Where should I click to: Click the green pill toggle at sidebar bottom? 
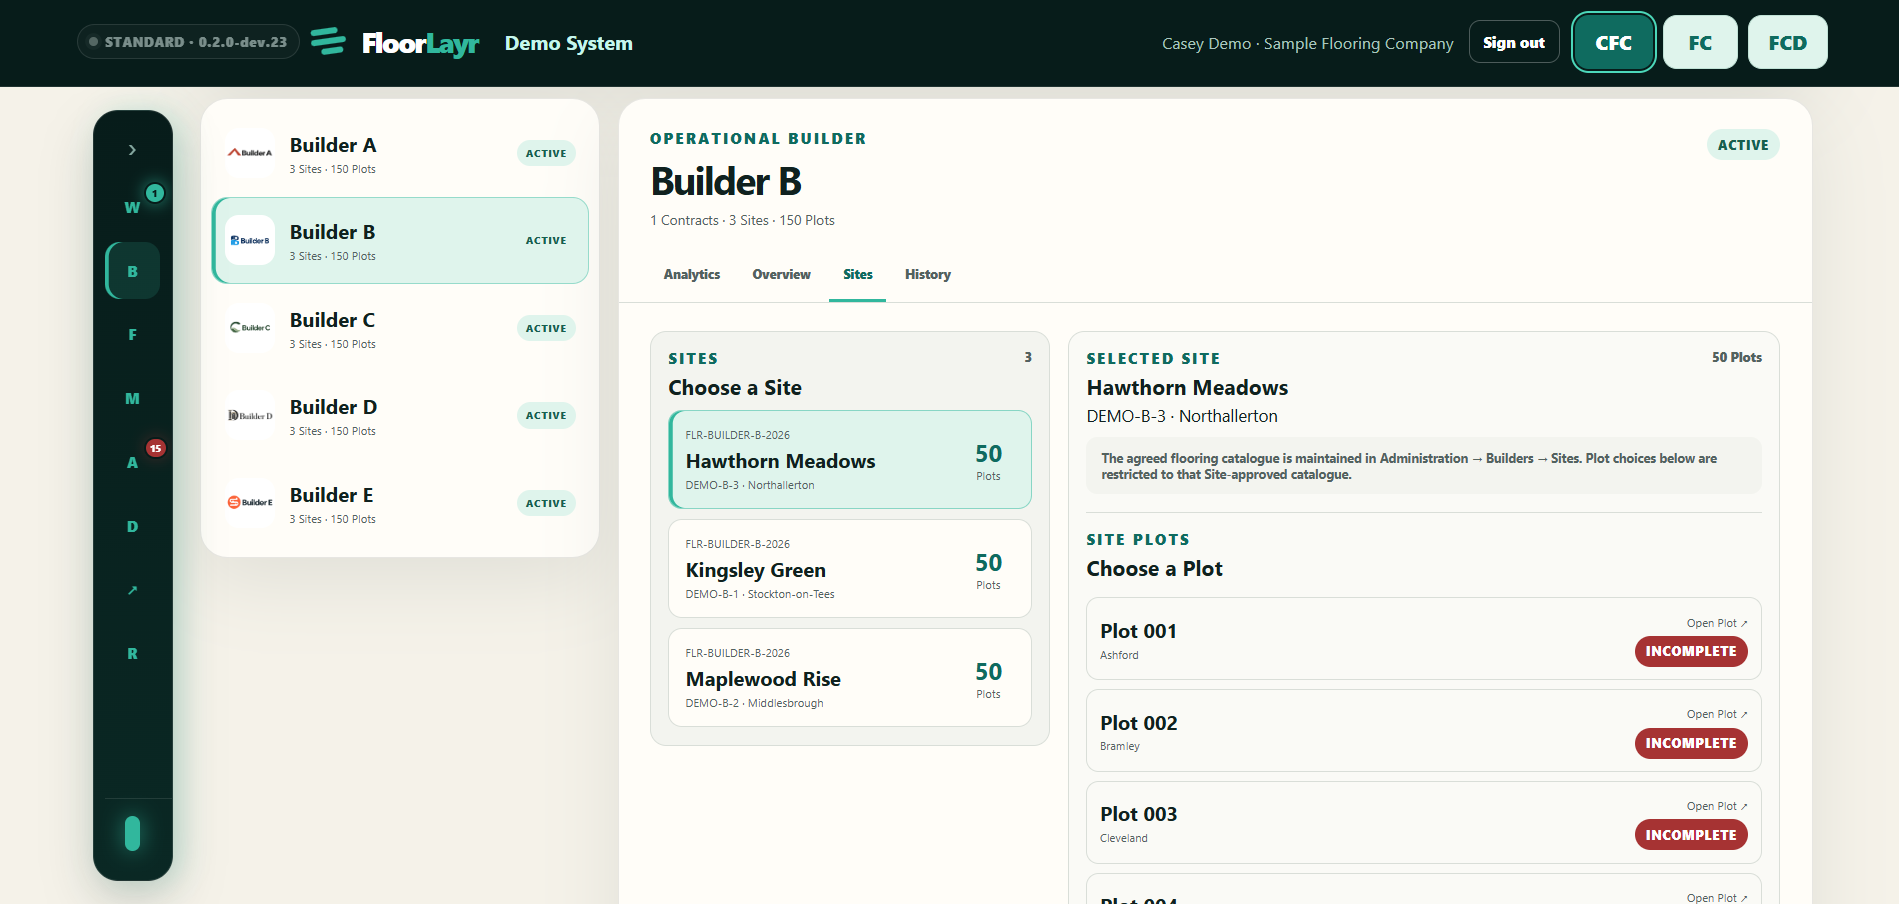click(132, 833)
